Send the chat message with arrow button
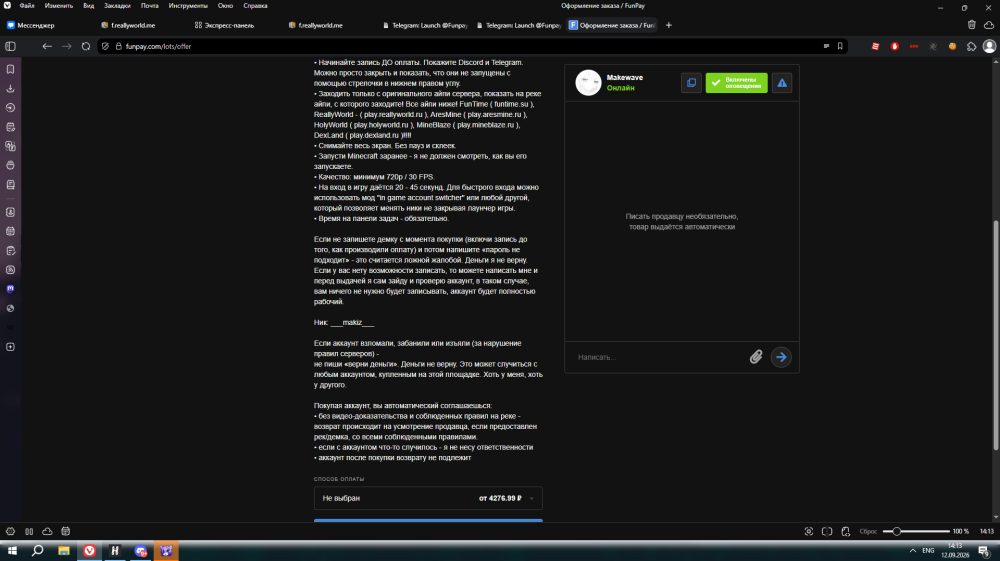1000x561 pixels. [x=781, y=357]
